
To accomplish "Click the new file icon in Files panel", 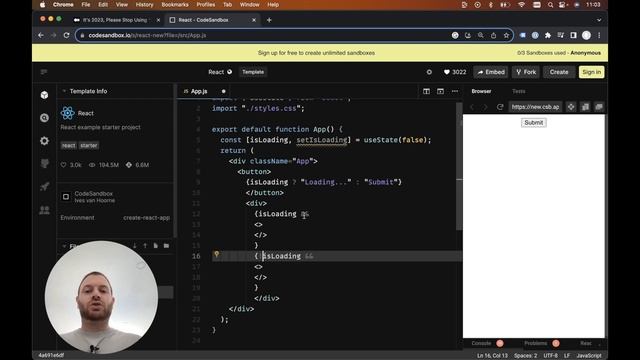I will point(156,246).
